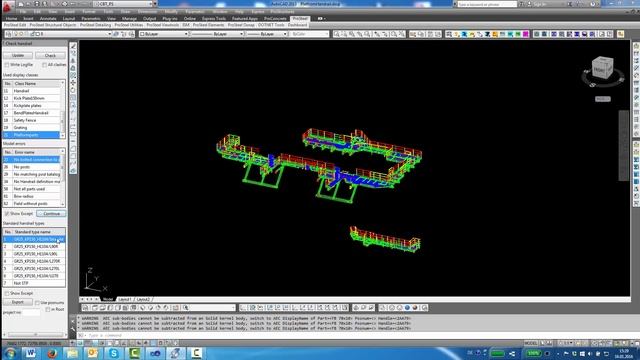Select the Platformparts class row
This screenshot has width=640, height=360.
32,135
